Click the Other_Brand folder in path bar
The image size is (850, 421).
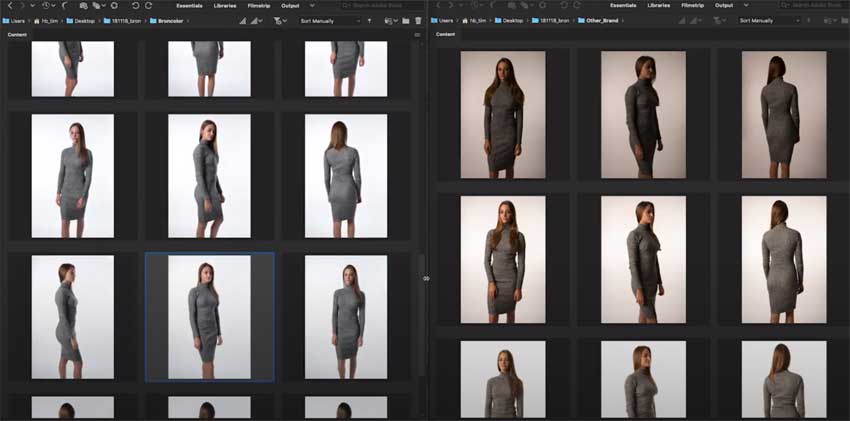click(598, 21)
